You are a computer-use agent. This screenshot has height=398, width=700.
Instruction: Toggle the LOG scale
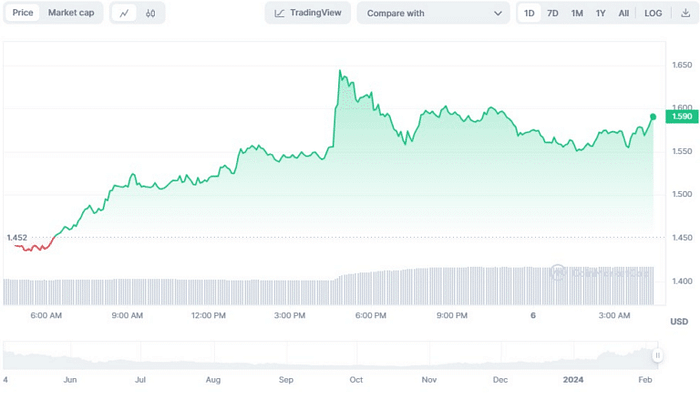(x=653, y=13)
